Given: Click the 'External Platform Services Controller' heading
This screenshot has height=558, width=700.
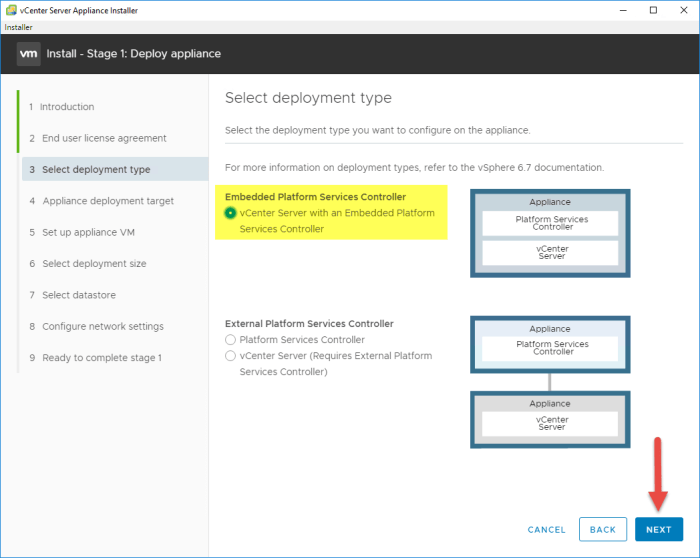Looking at the screenshot, I should [x=309, y=324].
